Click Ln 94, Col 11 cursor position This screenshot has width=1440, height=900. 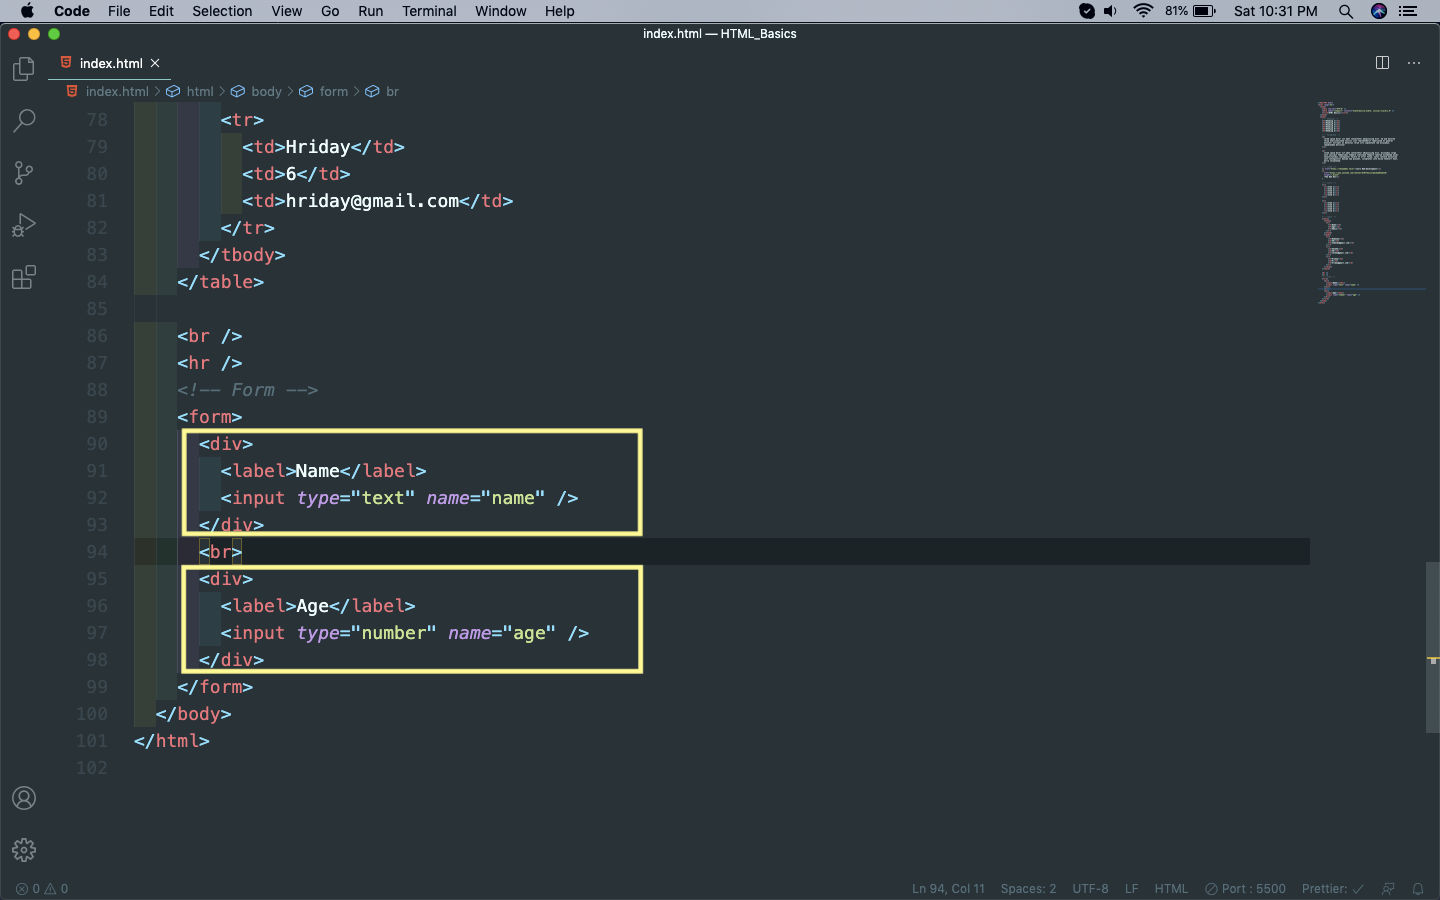tap(948, 888)
